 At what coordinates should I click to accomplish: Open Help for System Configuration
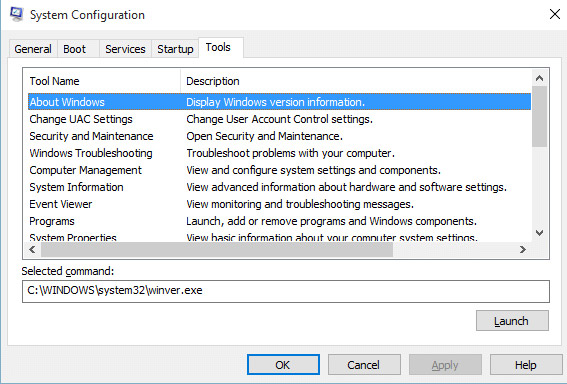click(x=526, y=365)
